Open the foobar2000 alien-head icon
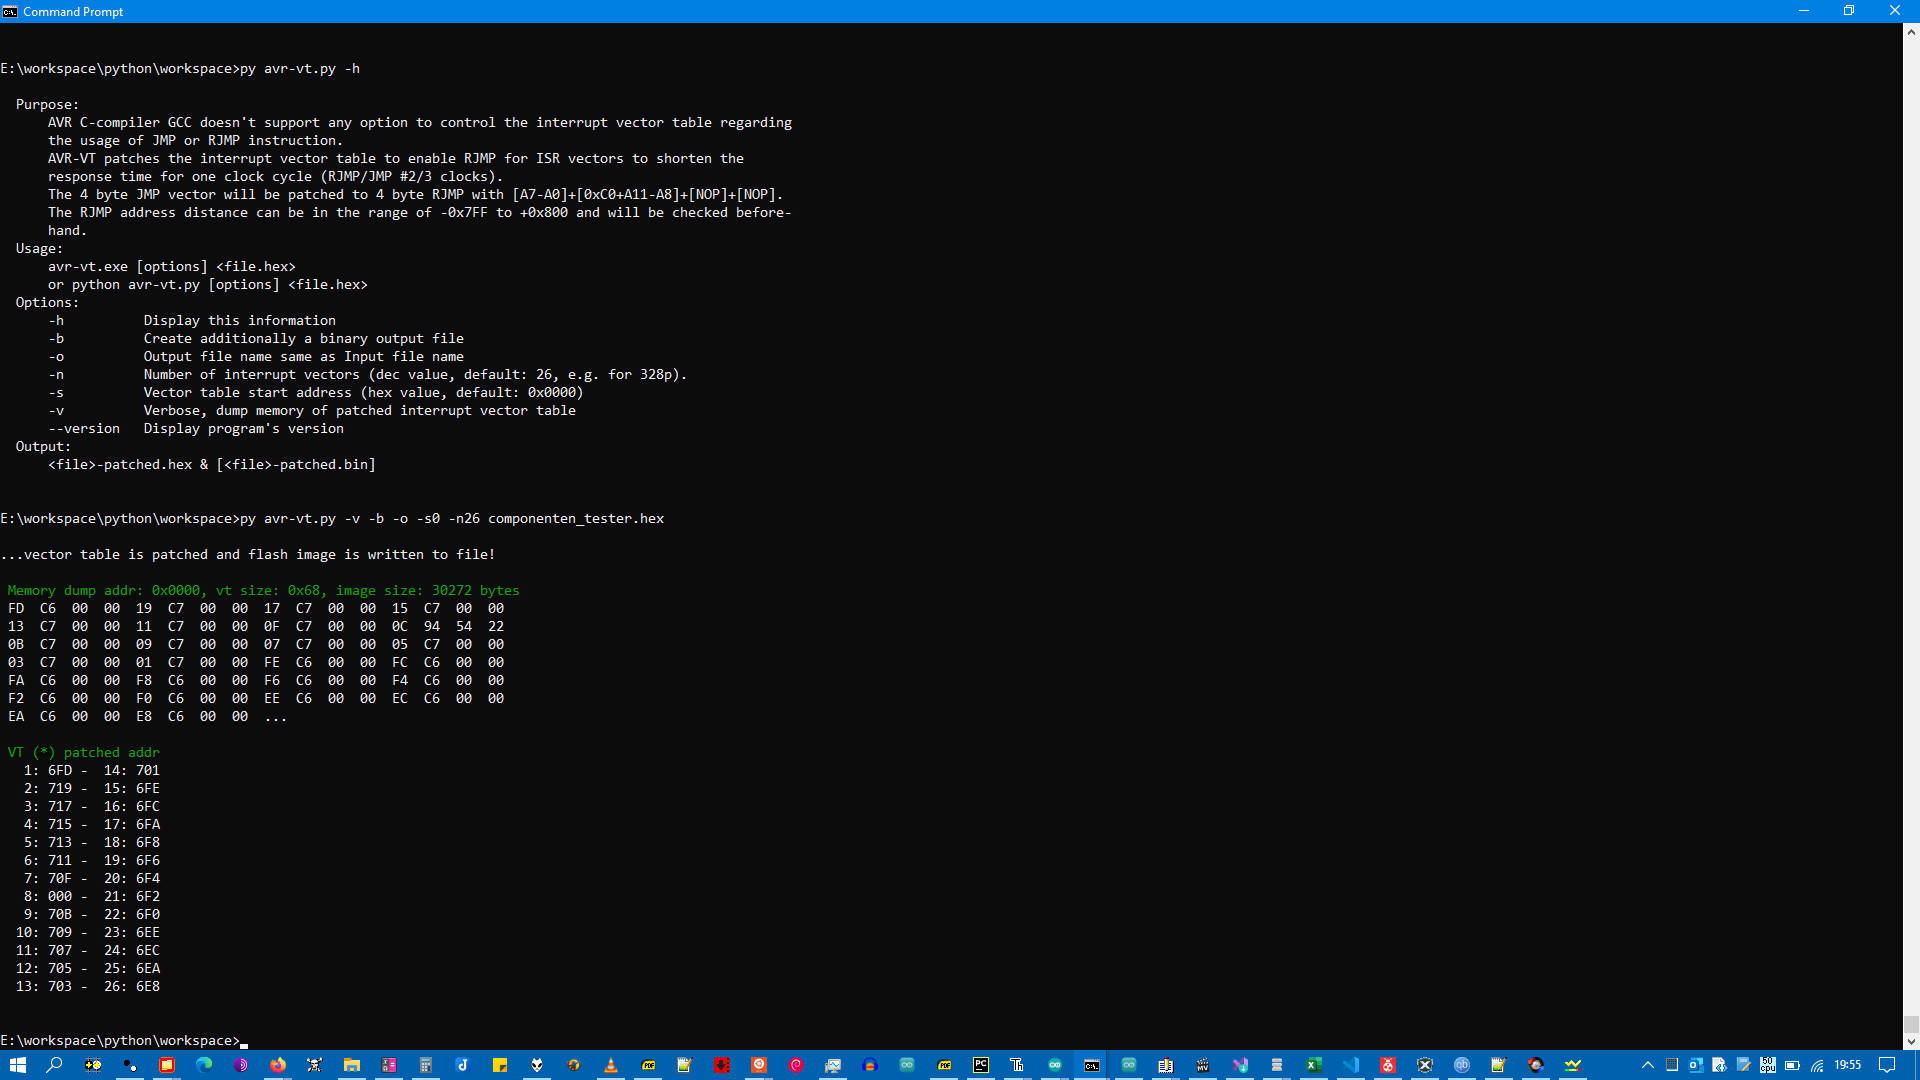This screenshot has height=1080, width=1920. coord(537,1065)
